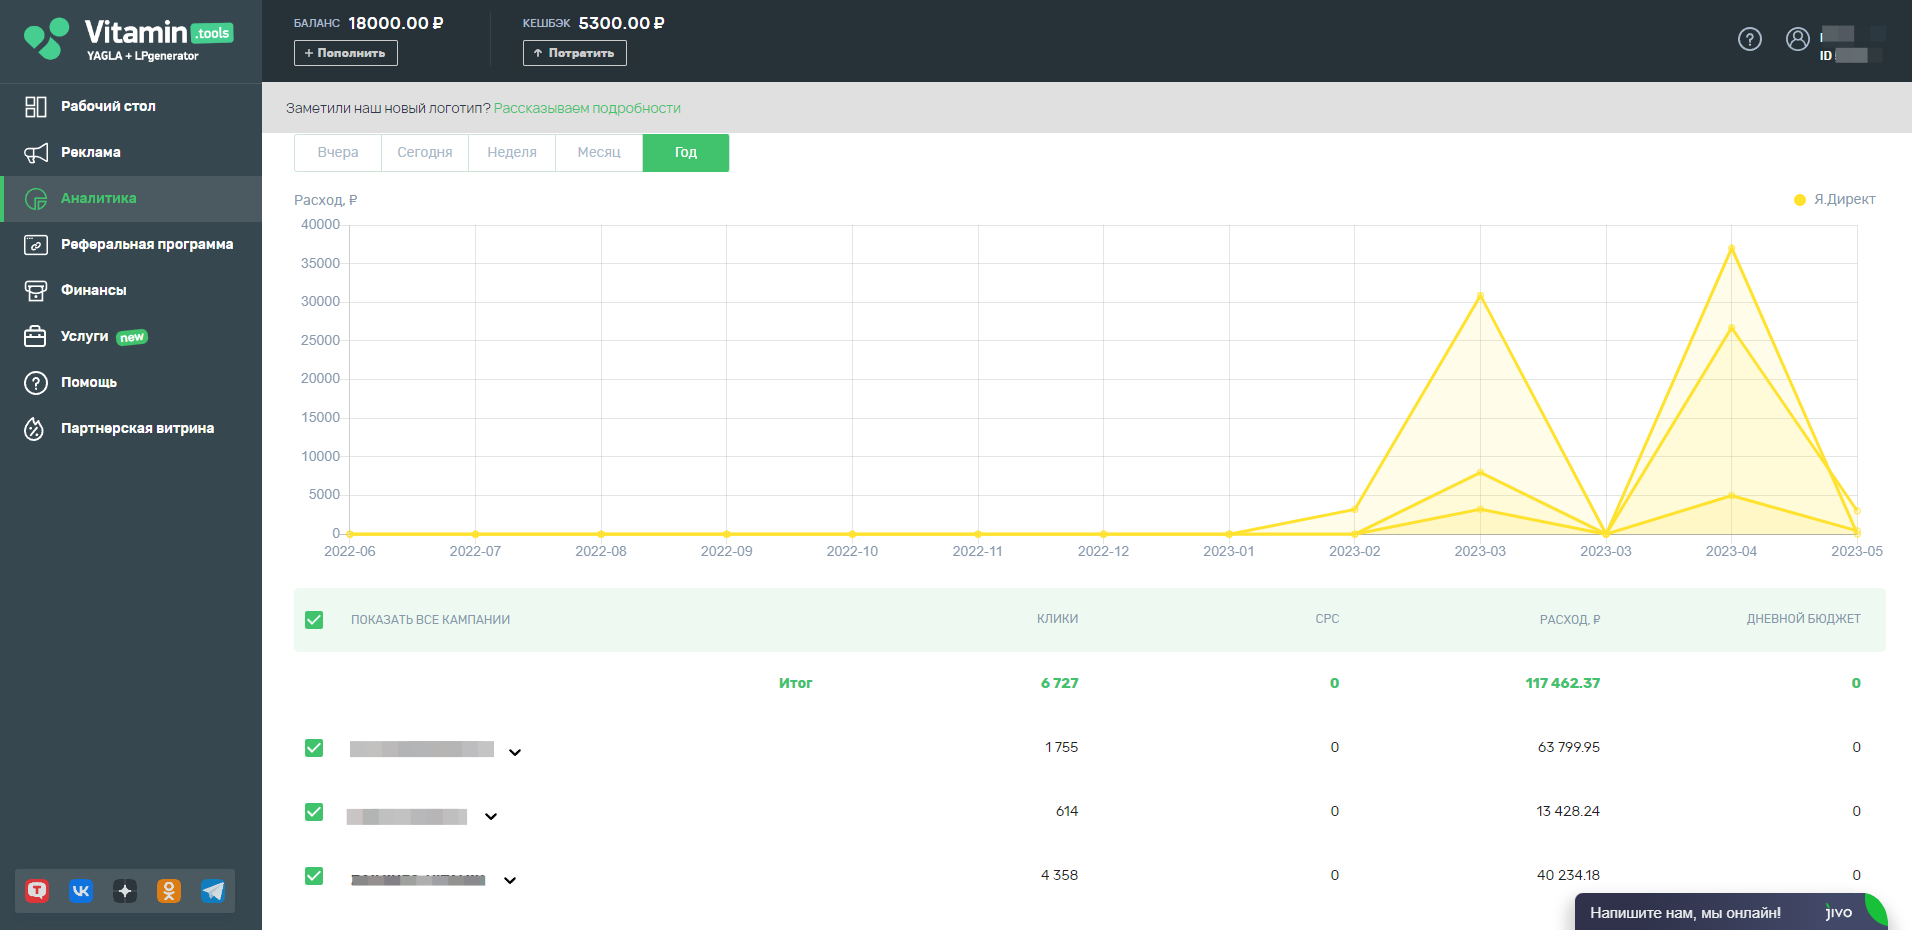Click the CPC column header
This screenshot has width=1912, height=930.
point(1327,619)
